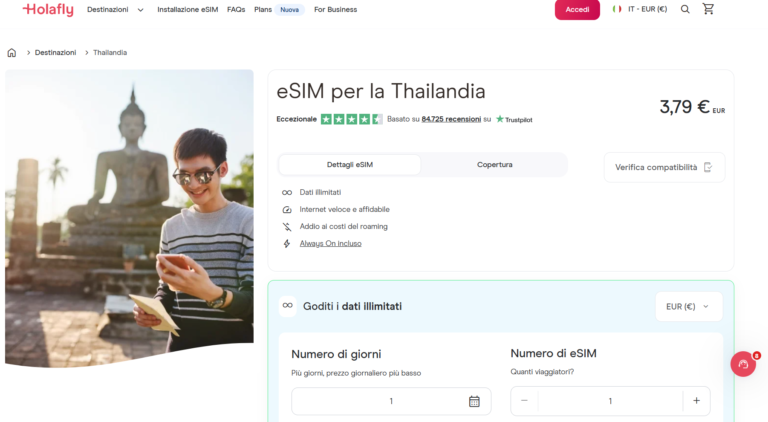Viewport: 768px width, 422px height.
Task: Open the shopping cart
Action: pyautogui.click(x=709, y=9)
